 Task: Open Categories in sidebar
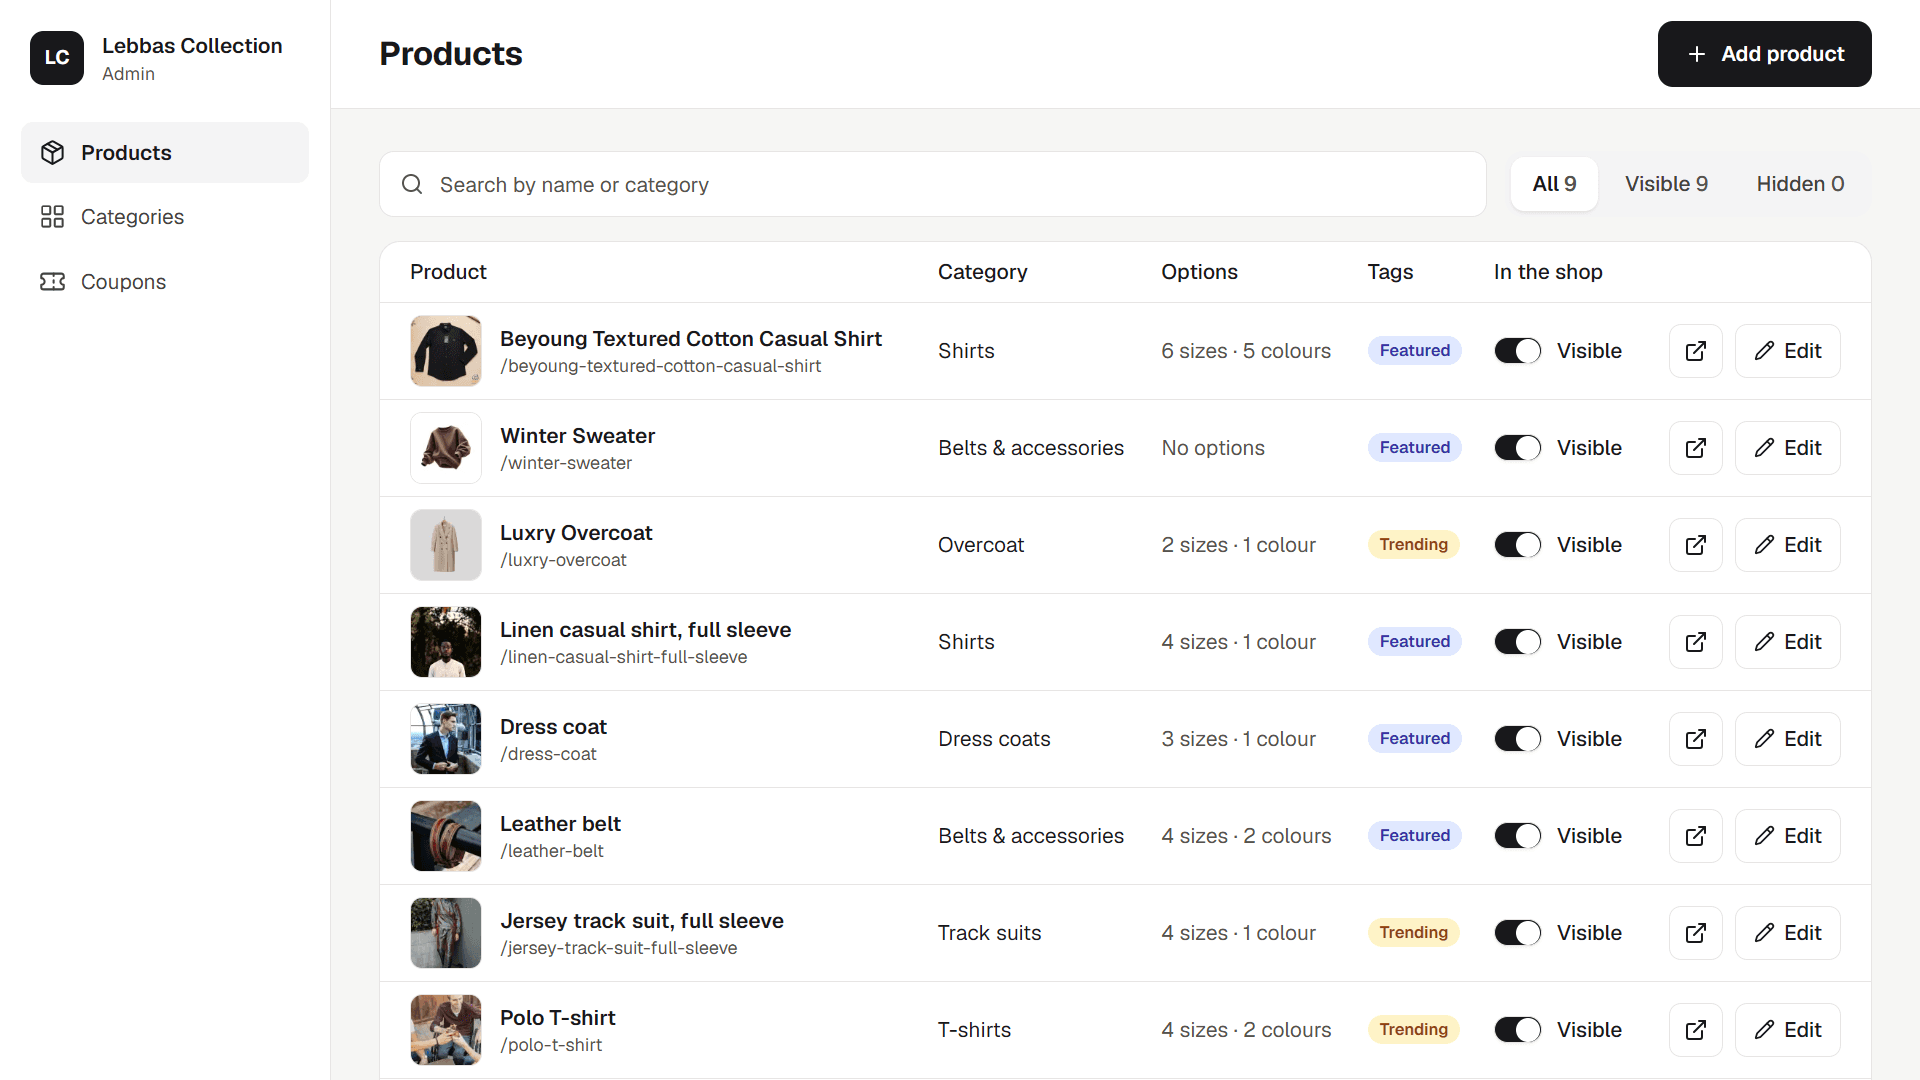(x=165, y=217)
